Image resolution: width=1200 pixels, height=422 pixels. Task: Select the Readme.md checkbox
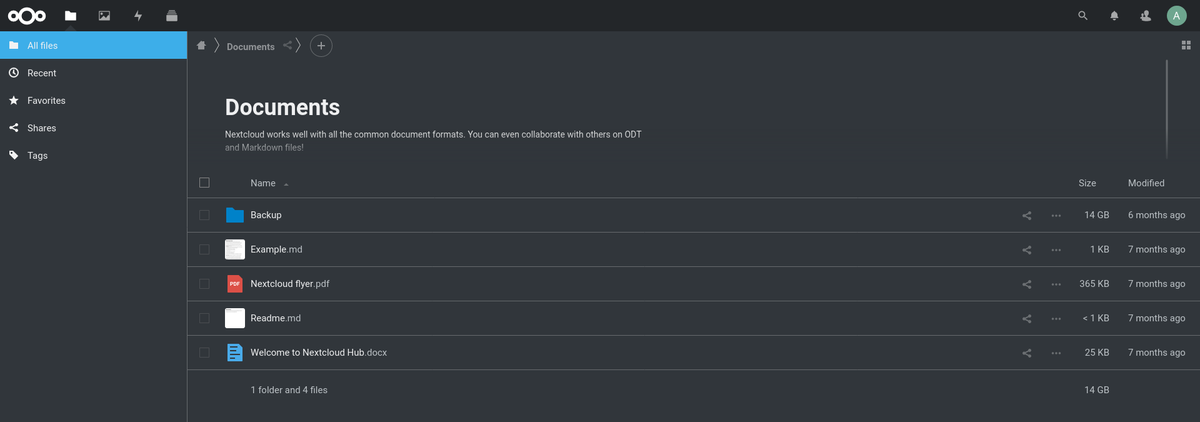point(204,318)
